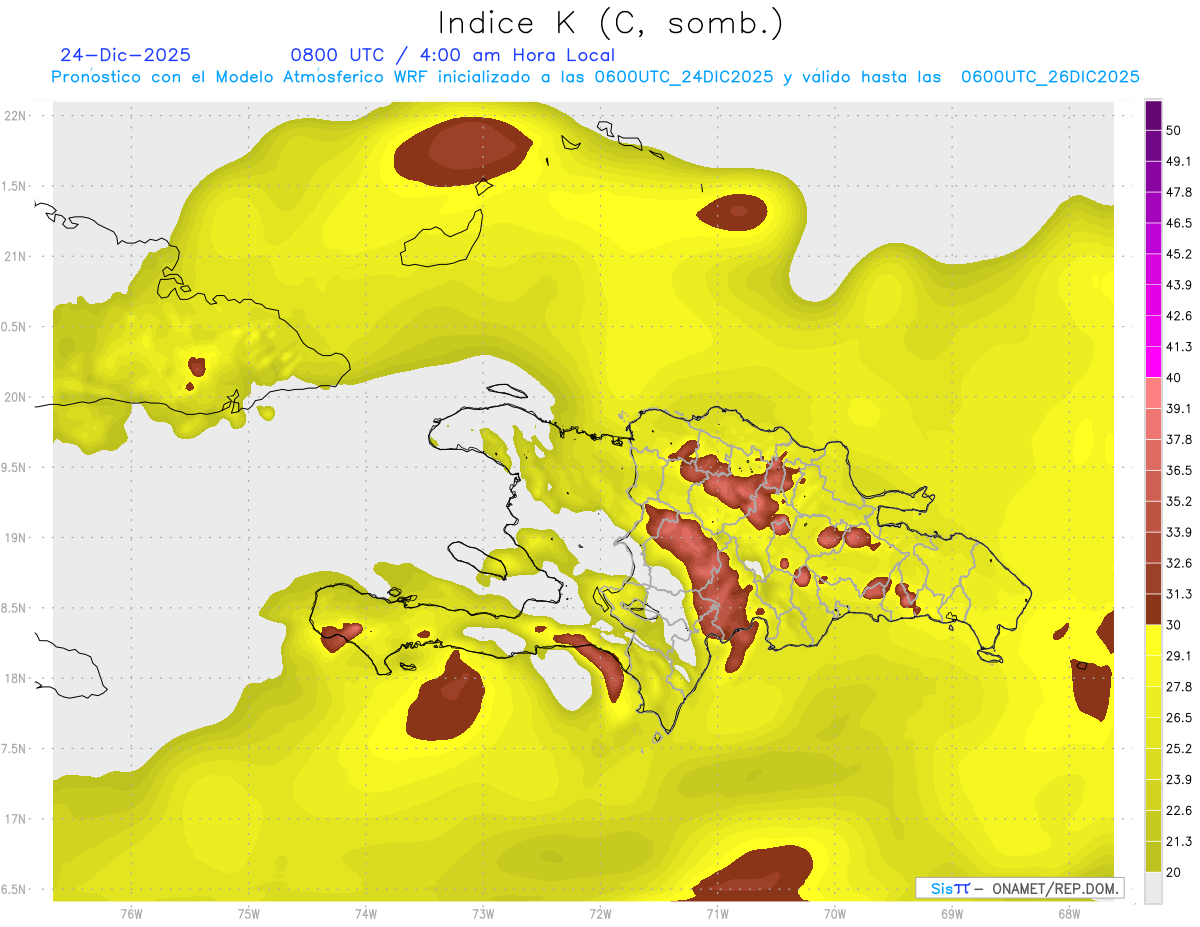Click the longitude label "73W"
1200x927 pixels.
(483, 913)
